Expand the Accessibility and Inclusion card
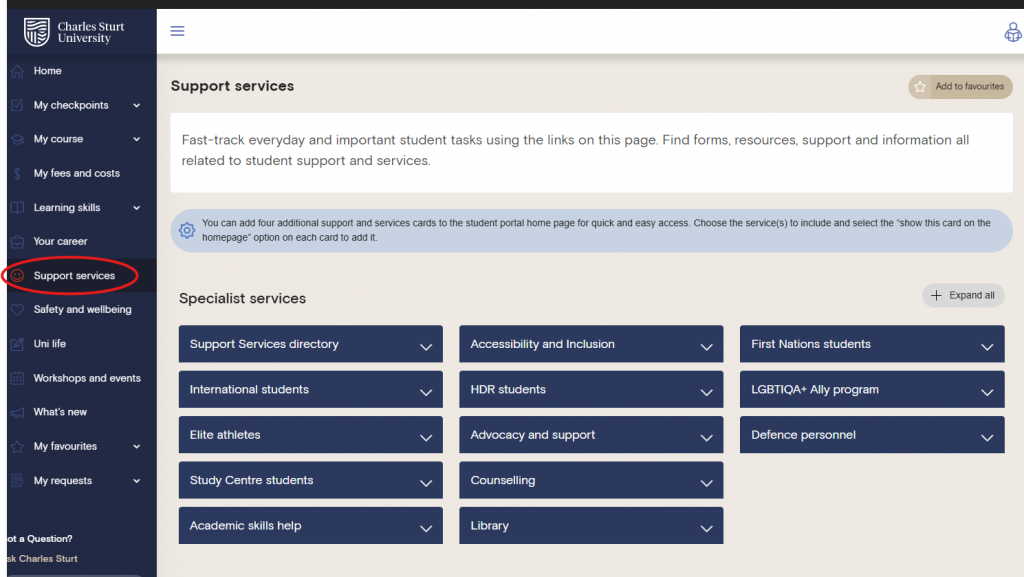Image resolution: width=1024 pixels, height=577 pixels. [706, 346]
